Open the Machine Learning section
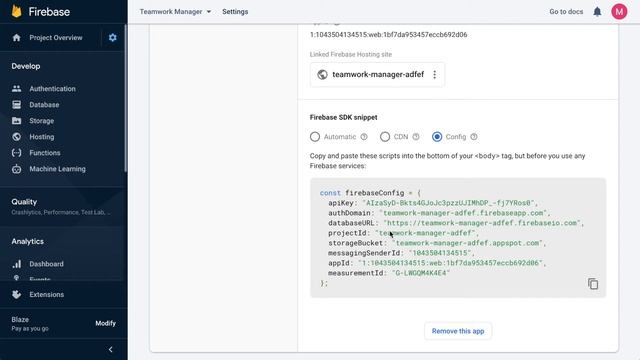The image size is (640, 360). [58, 169]
